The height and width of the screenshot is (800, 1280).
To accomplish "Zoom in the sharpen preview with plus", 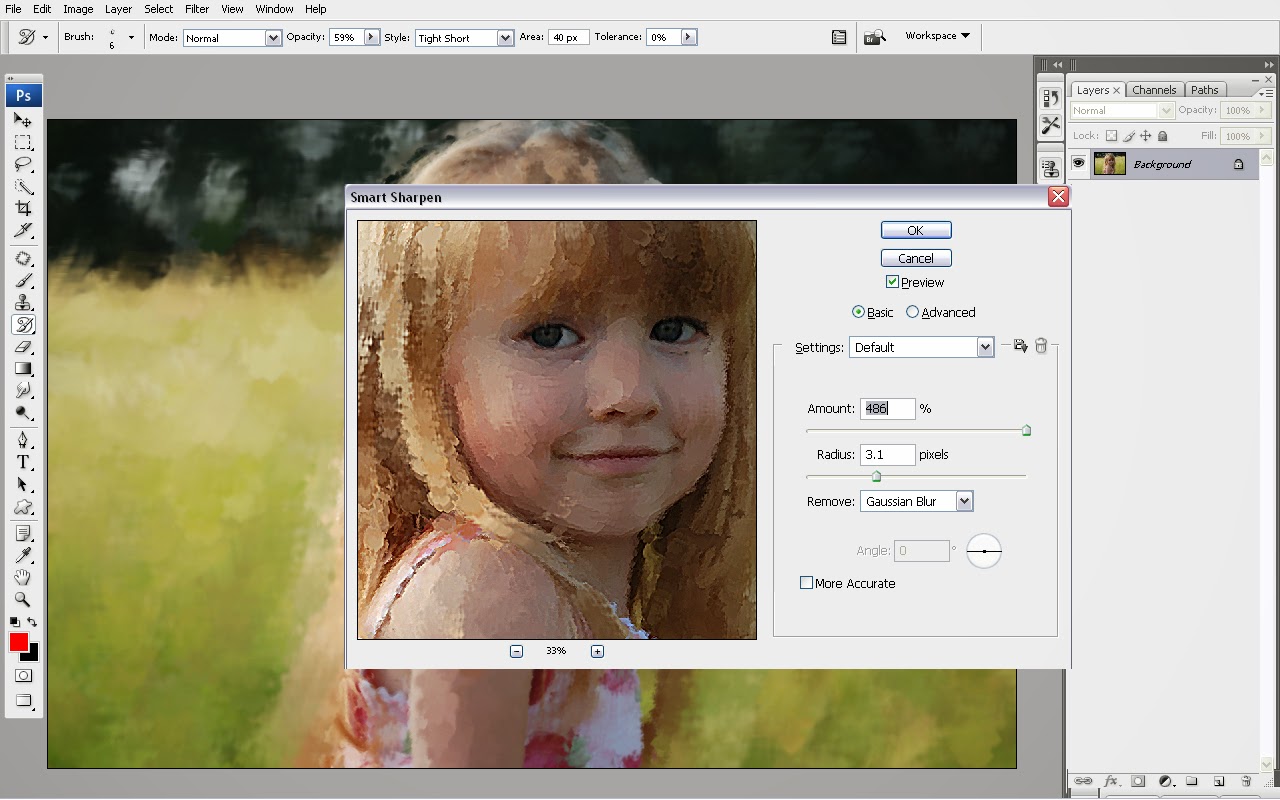I will coord(597,651).
